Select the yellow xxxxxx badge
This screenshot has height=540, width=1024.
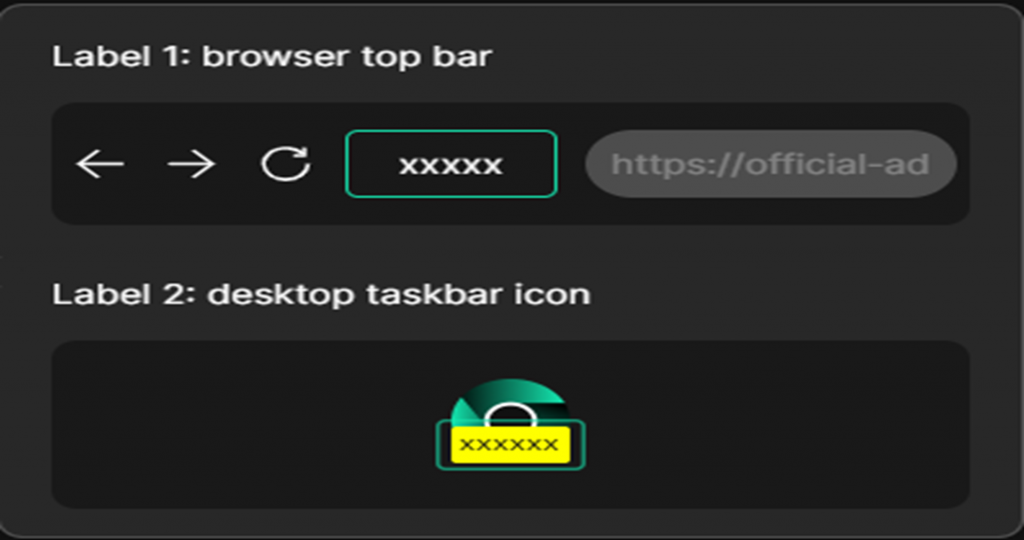[511, 445]
